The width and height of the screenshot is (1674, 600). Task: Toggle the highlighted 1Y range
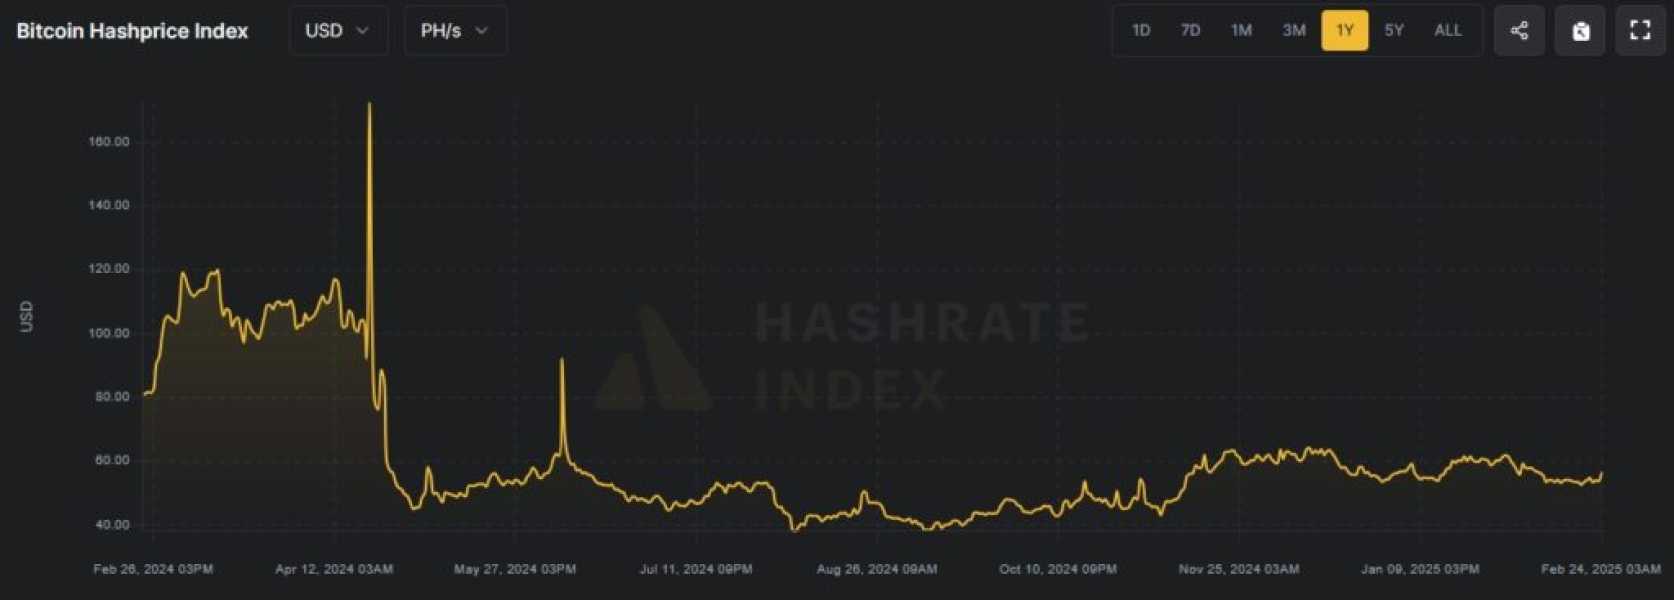pos(1344,30)
